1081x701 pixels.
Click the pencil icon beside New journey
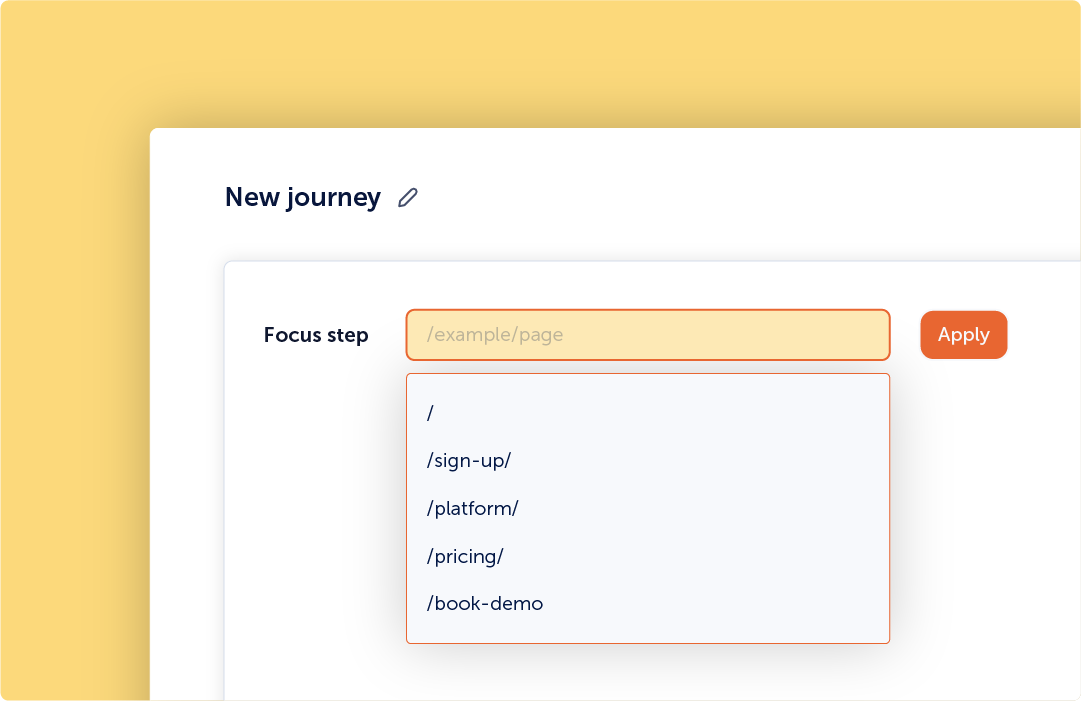pyautogui.click(x=408, y=198)
